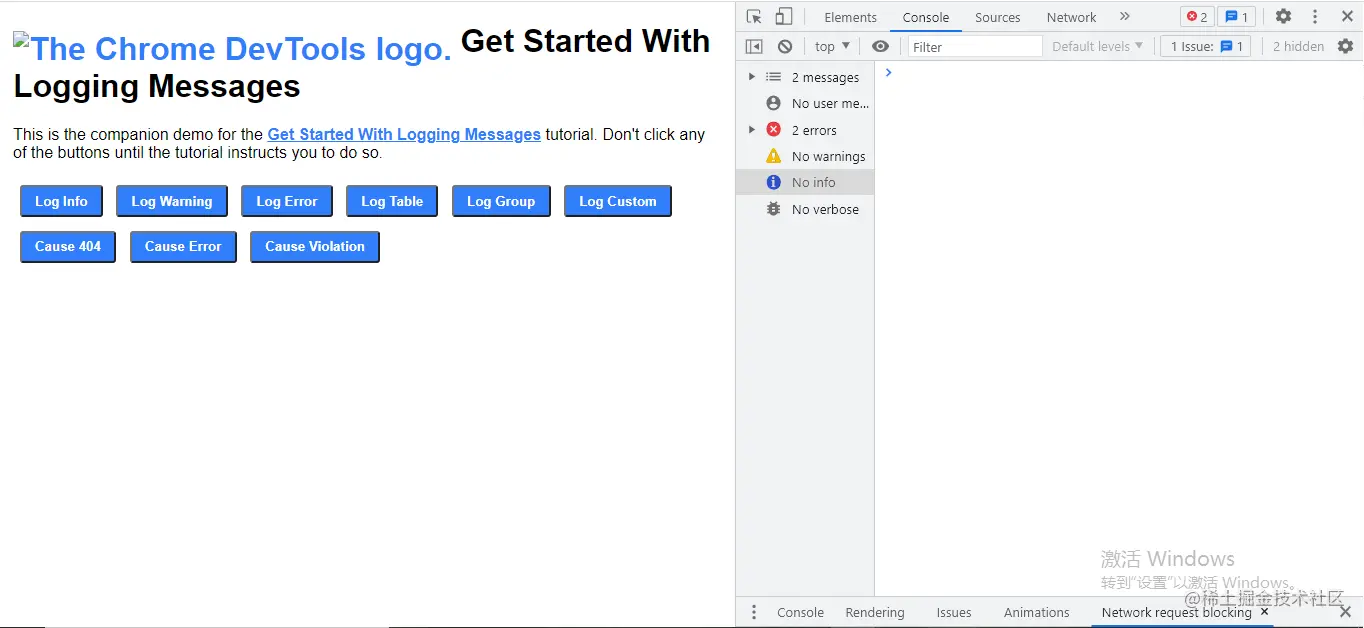This screenshot has width=1364, height=628.
Task: Switch to the Console tab at top
Action: click(x=926, y=17)
